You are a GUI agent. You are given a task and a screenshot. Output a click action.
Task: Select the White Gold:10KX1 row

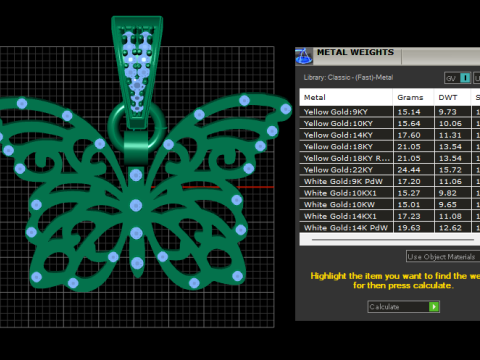390,193
